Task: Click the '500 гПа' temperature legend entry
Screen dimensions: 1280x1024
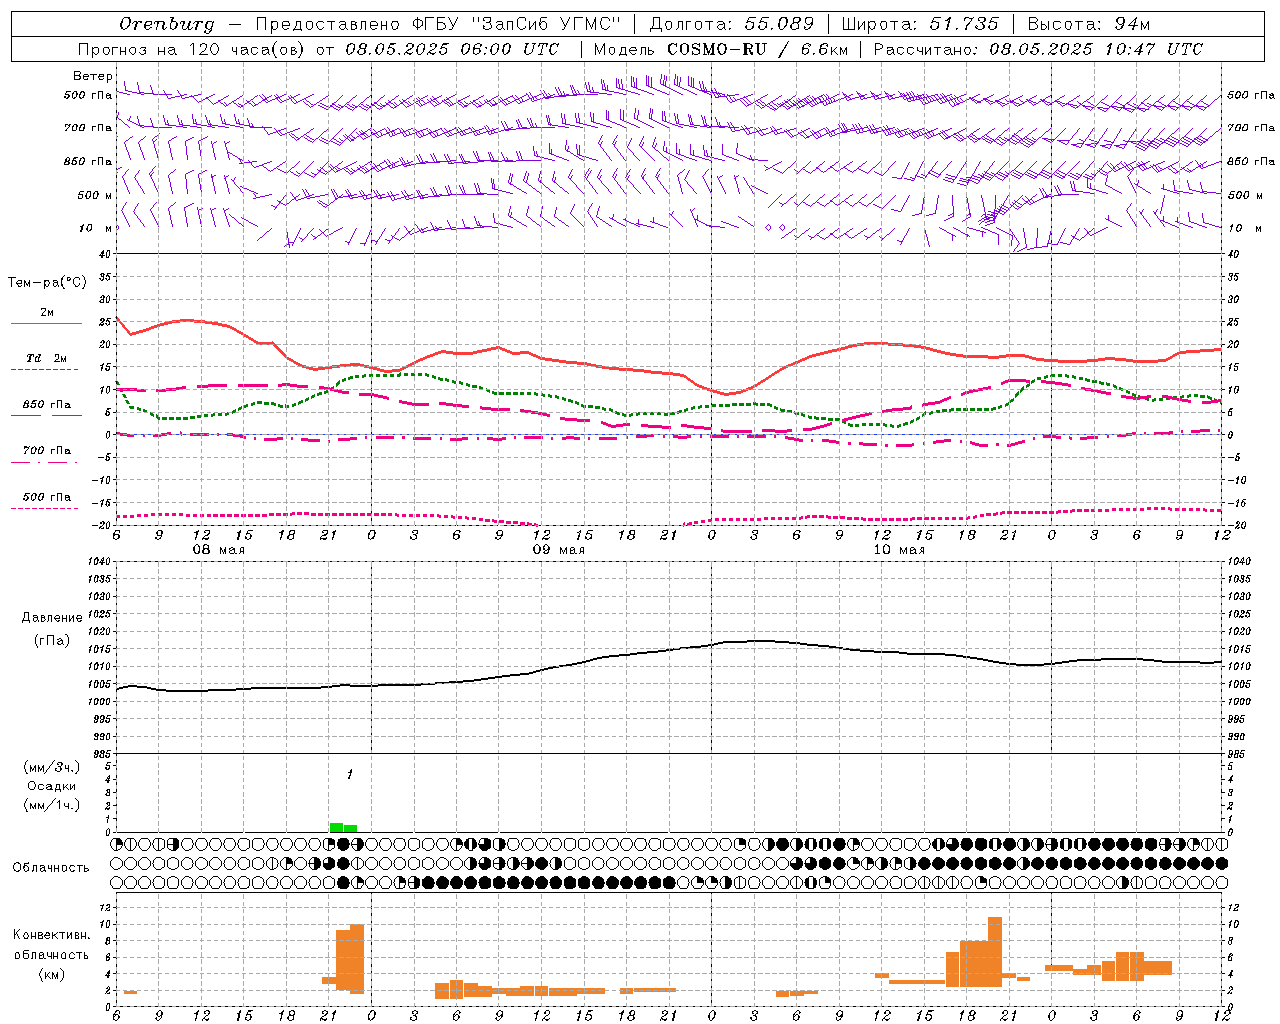Action: pos(46,497)
